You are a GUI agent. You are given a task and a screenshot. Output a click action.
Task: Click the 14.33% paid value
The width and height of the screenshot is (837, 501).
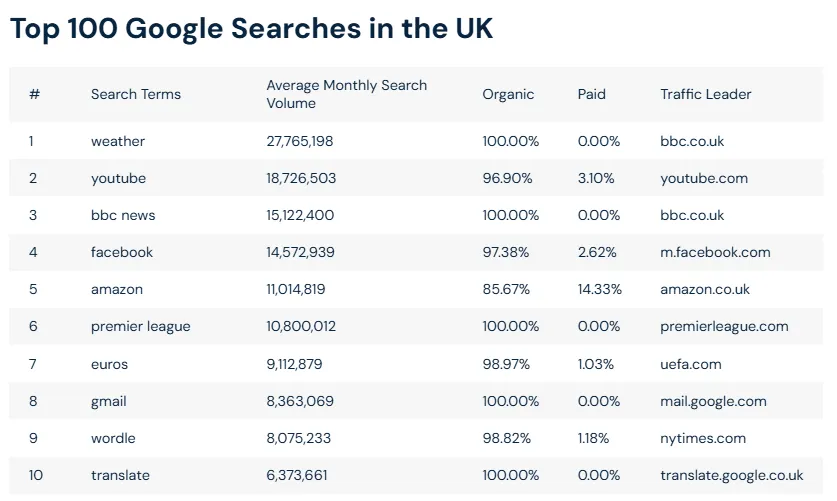click(600, 289)
